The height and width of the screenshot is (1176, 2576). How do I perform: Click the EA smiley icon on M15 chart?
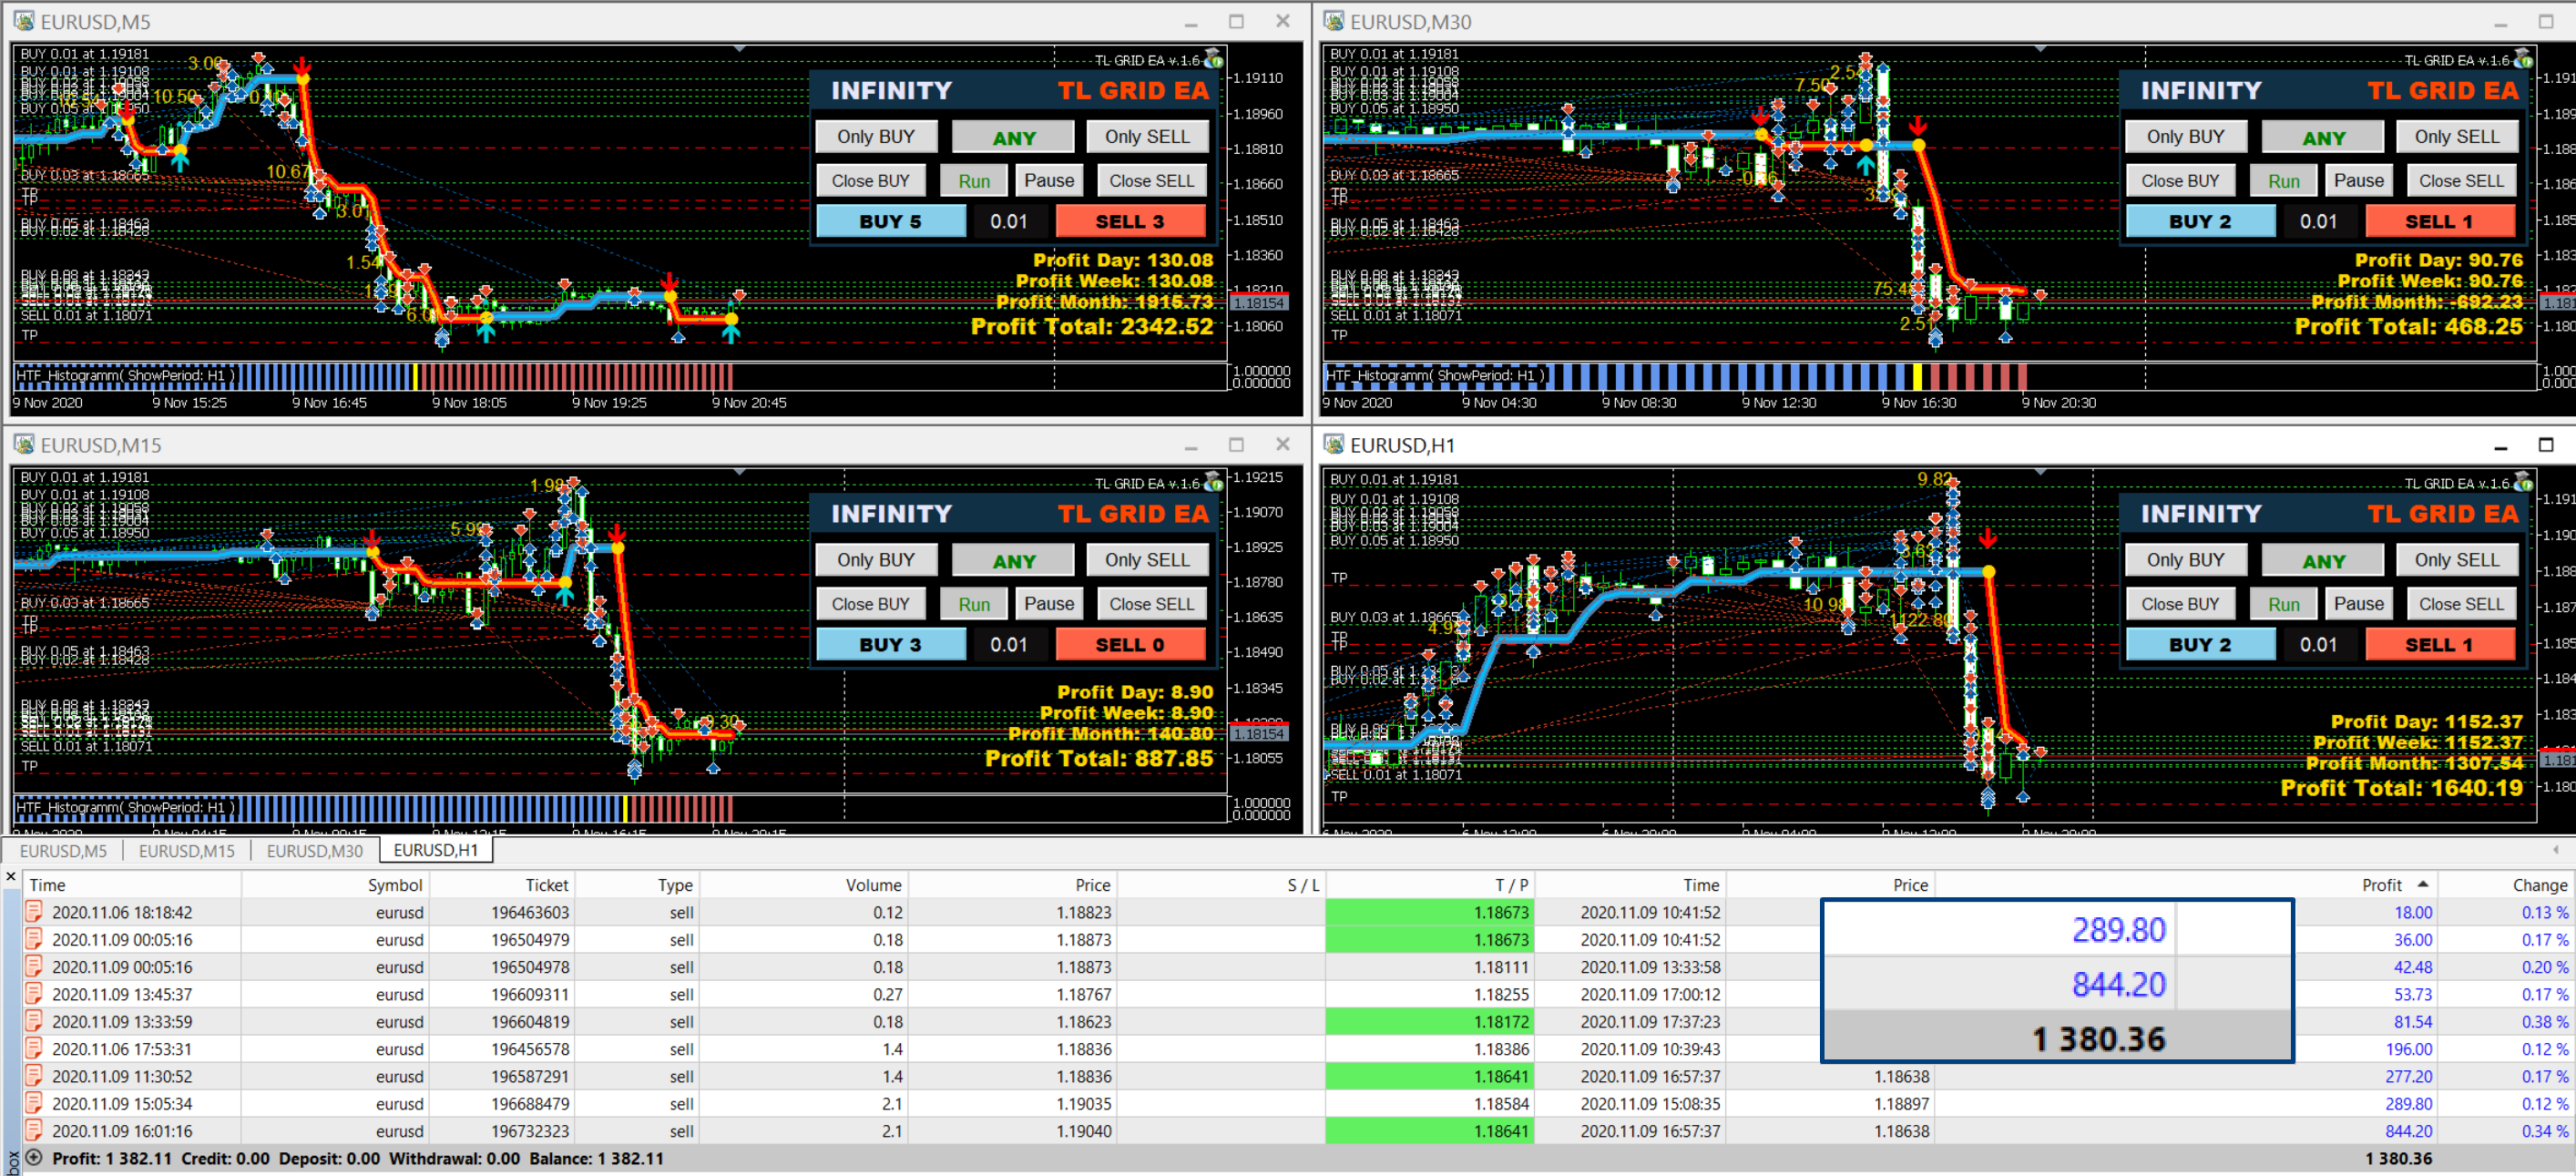point(1214,483)
